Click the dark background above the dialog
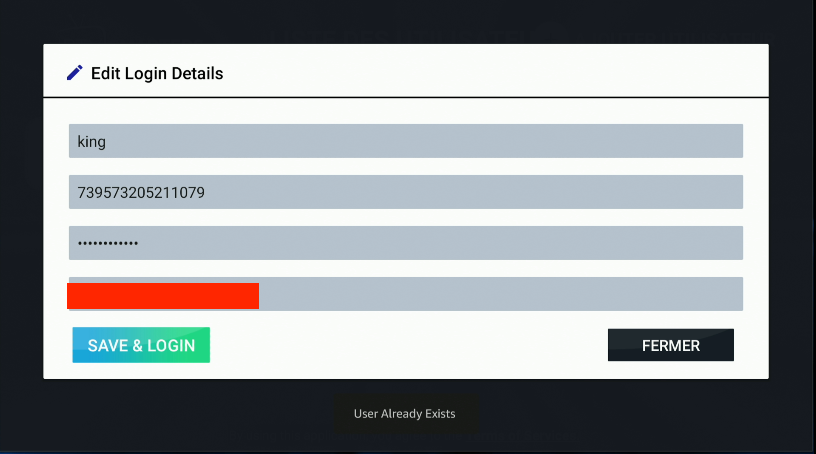This screenshot has height=454, width=816. (x=405, y=20)
